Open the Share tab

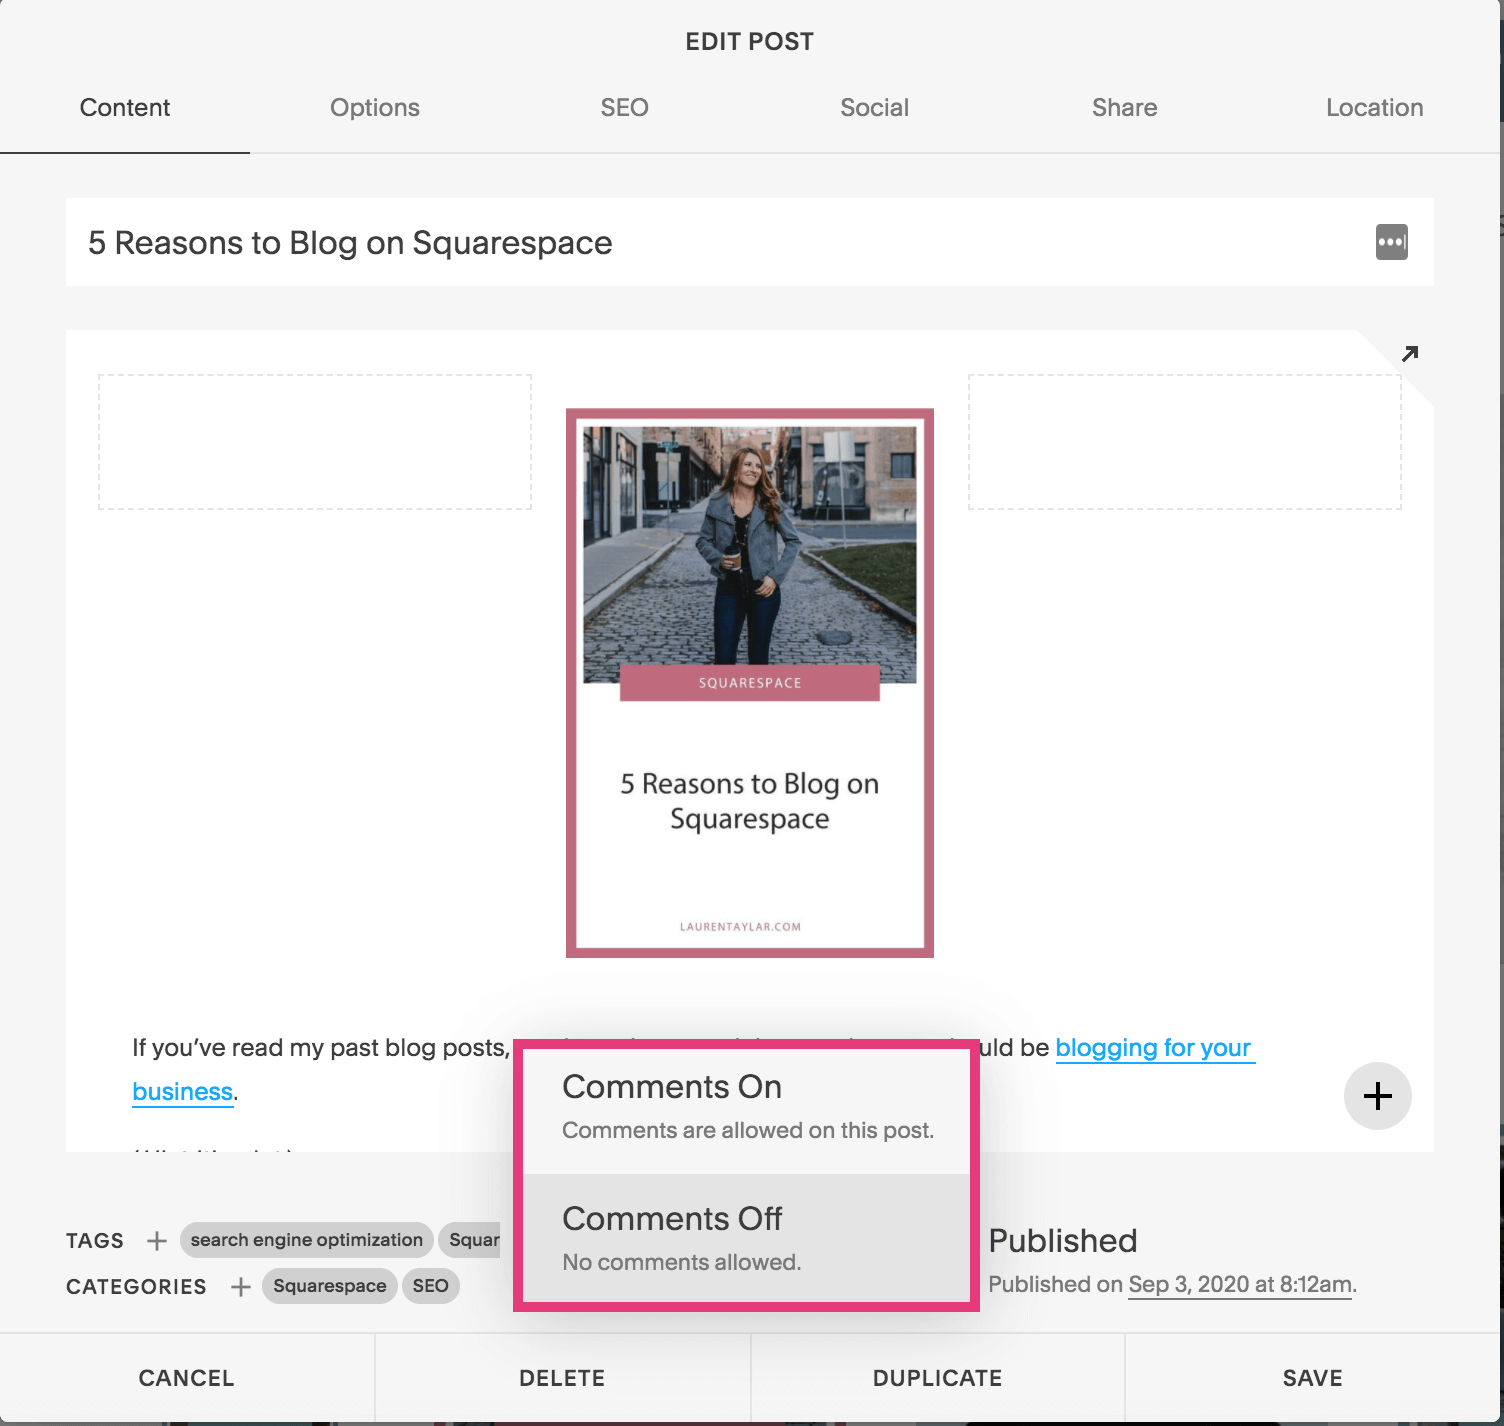(x=1125, y=108)
